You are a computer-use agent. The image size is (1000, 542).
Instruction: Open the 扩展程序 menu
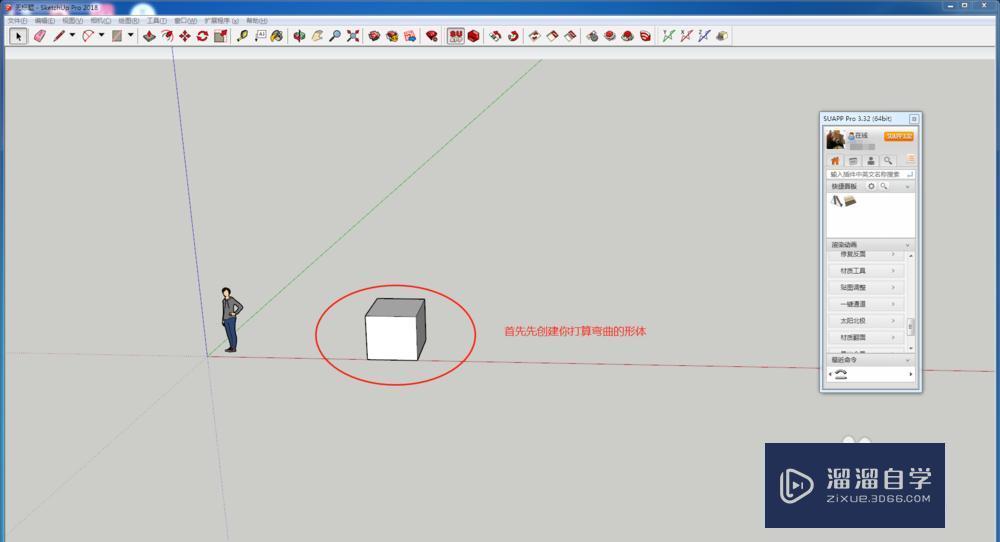(x=221, y=21)
